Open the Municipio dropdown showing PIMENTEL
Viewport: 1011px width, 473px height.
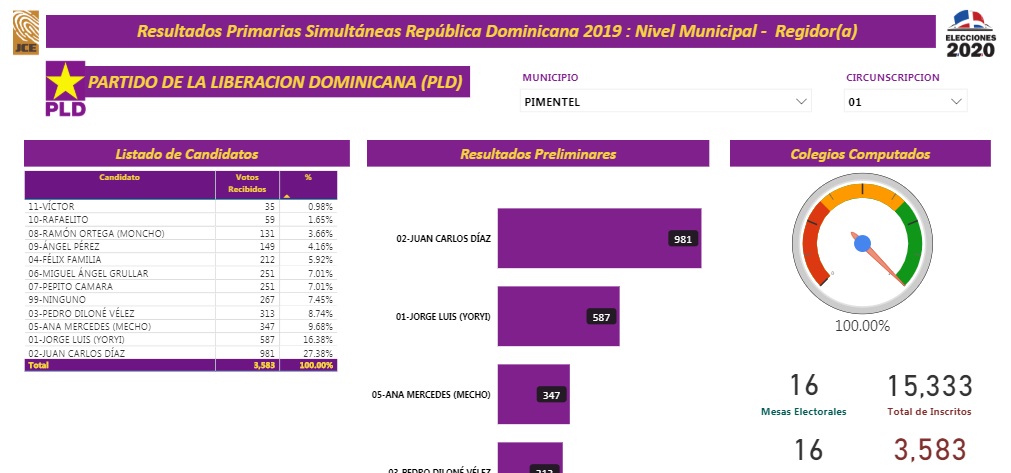tap(665, 101)
